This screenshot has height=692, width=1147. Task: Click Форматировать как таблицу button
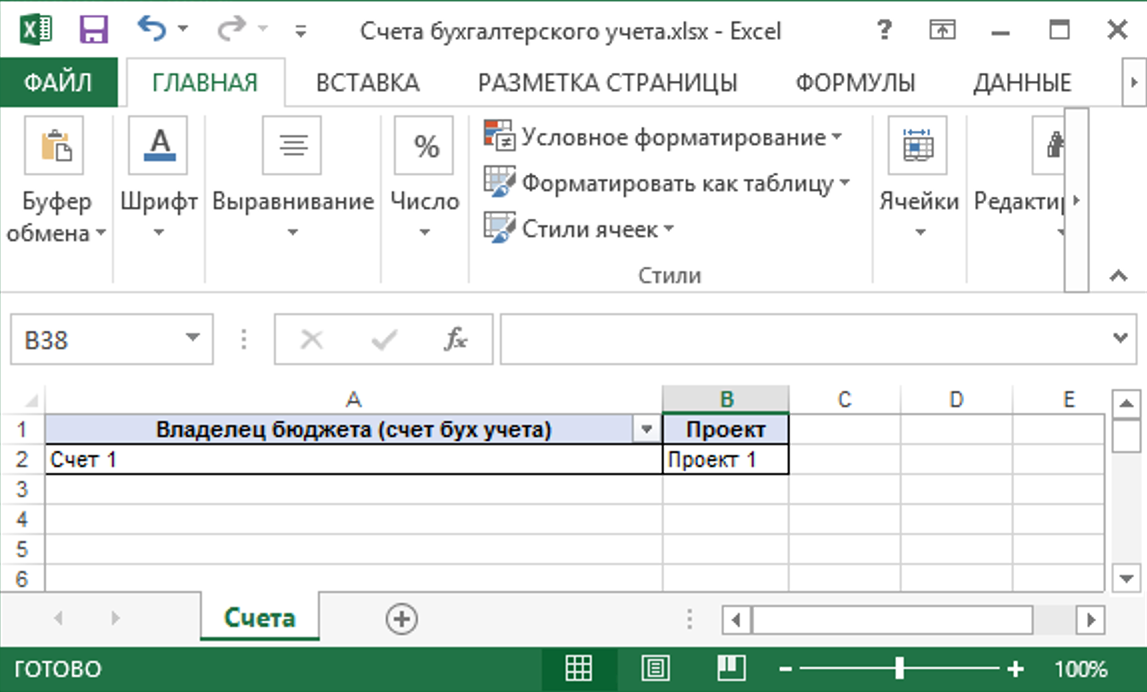coord(667,183)
